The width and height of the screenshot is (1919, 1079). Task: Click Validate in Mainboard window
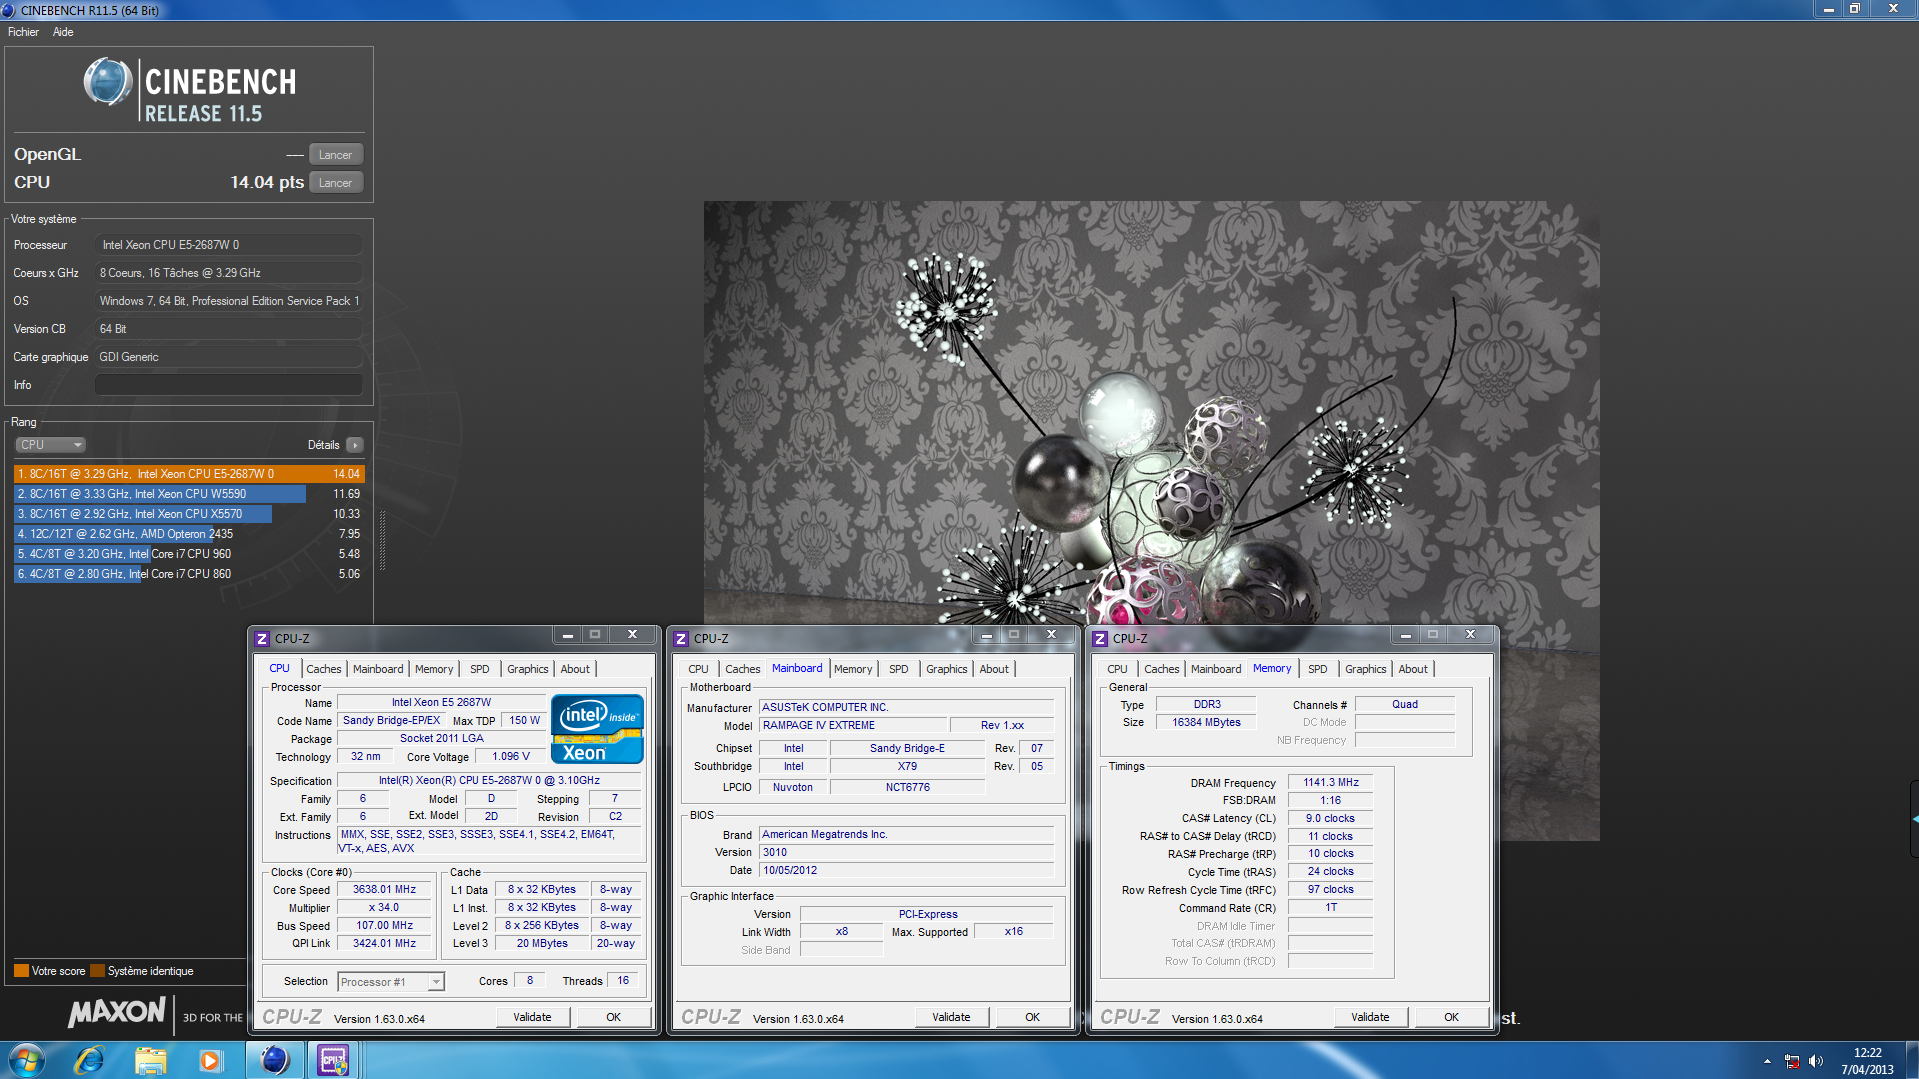point(951,1017)
